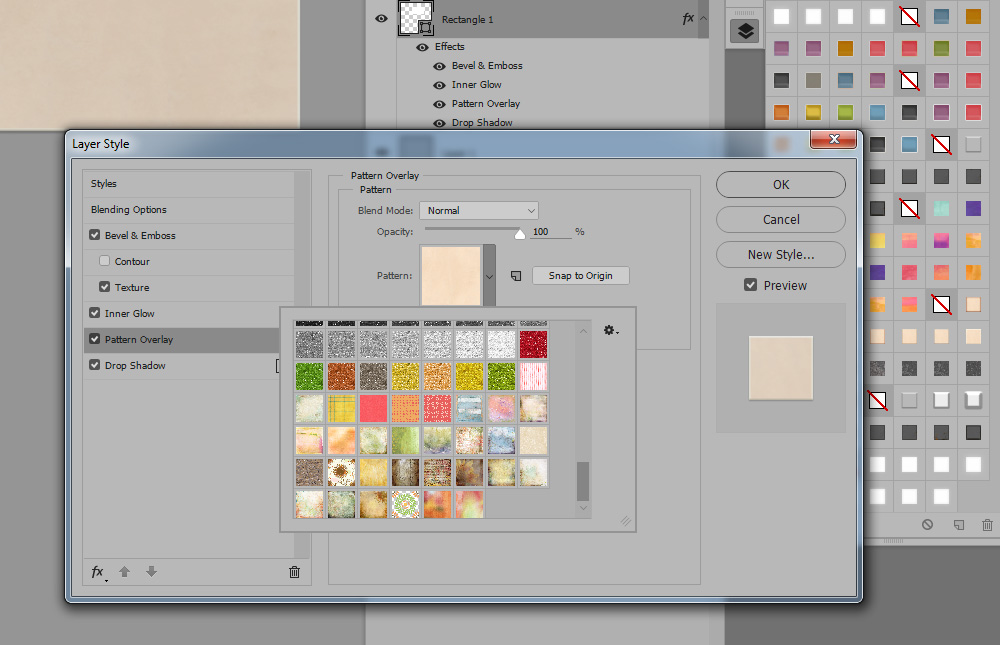
Task: Click the Cancel button
Action: pos(781,219)
